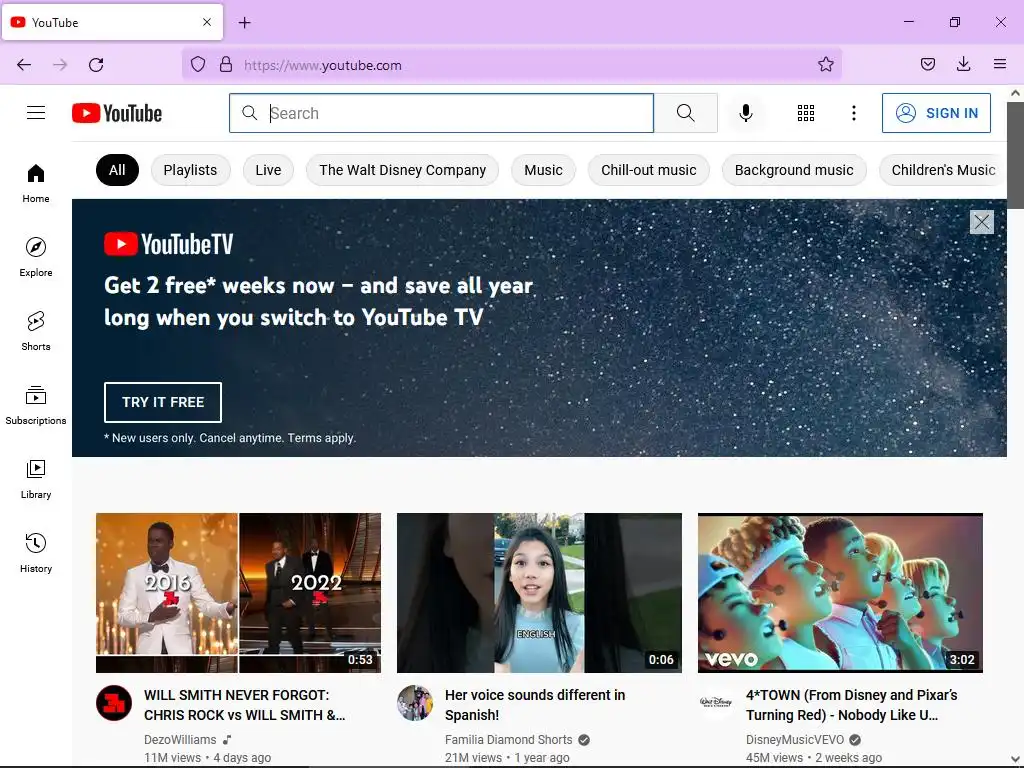Click the girl ENGLISH video thumbnail
1024x768 pixels.
539,593
